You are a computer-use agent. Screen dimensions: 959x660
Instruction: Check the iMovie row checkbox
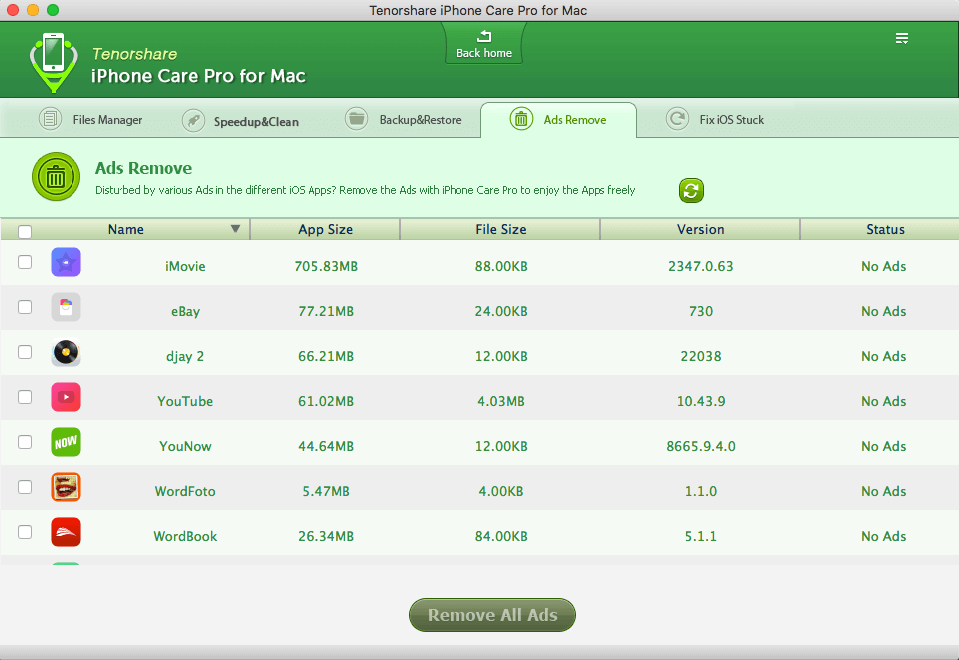pos(25,262)
